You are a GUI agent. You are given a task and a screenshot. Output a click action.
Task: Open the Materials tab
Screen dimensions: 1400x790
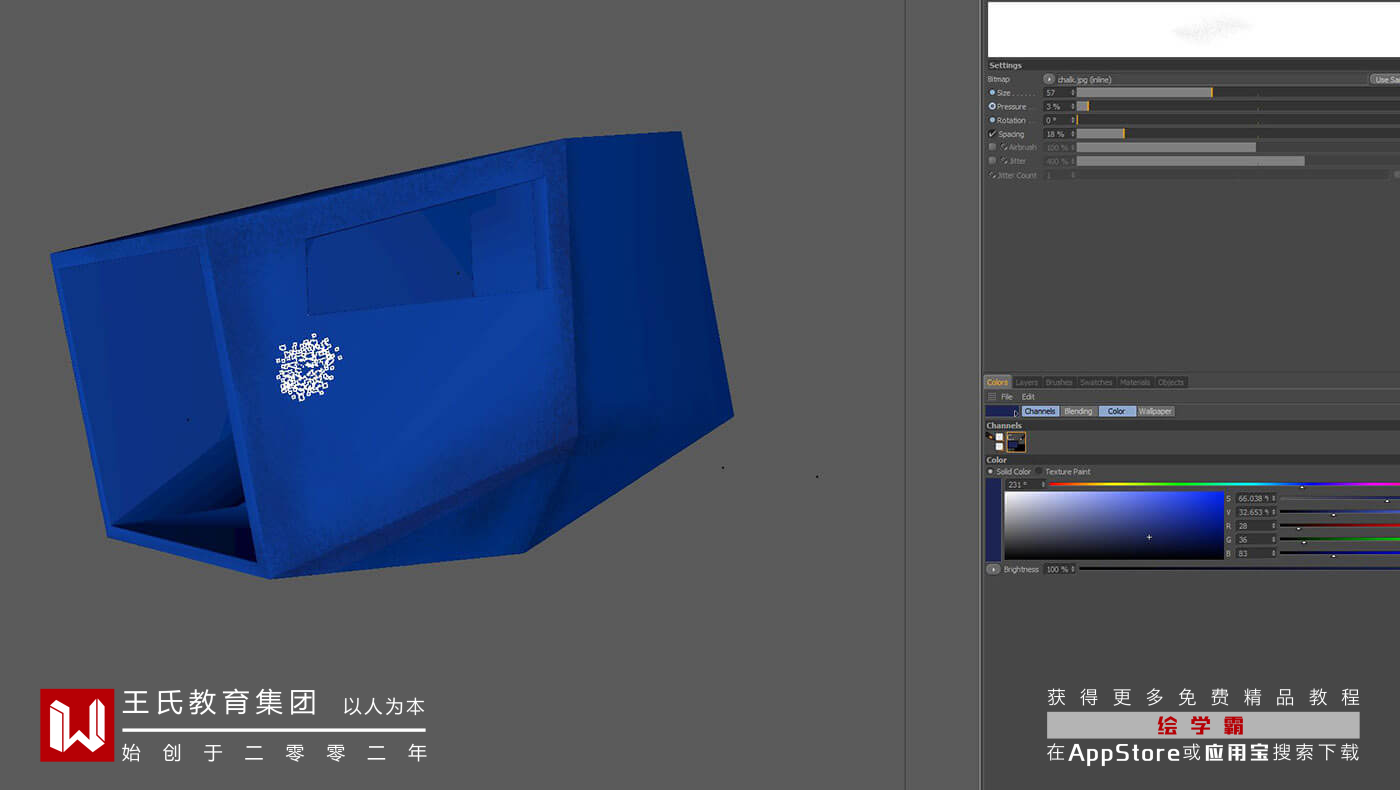(x=1135, y=382)
